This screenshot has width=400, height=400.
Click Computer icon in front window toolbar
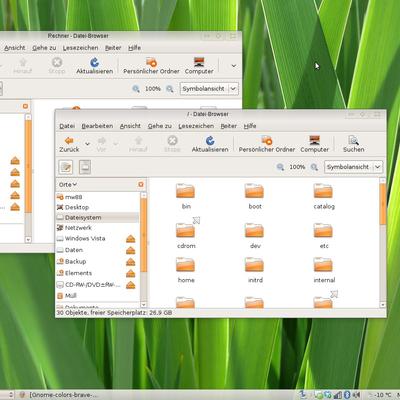coord(315,144)
